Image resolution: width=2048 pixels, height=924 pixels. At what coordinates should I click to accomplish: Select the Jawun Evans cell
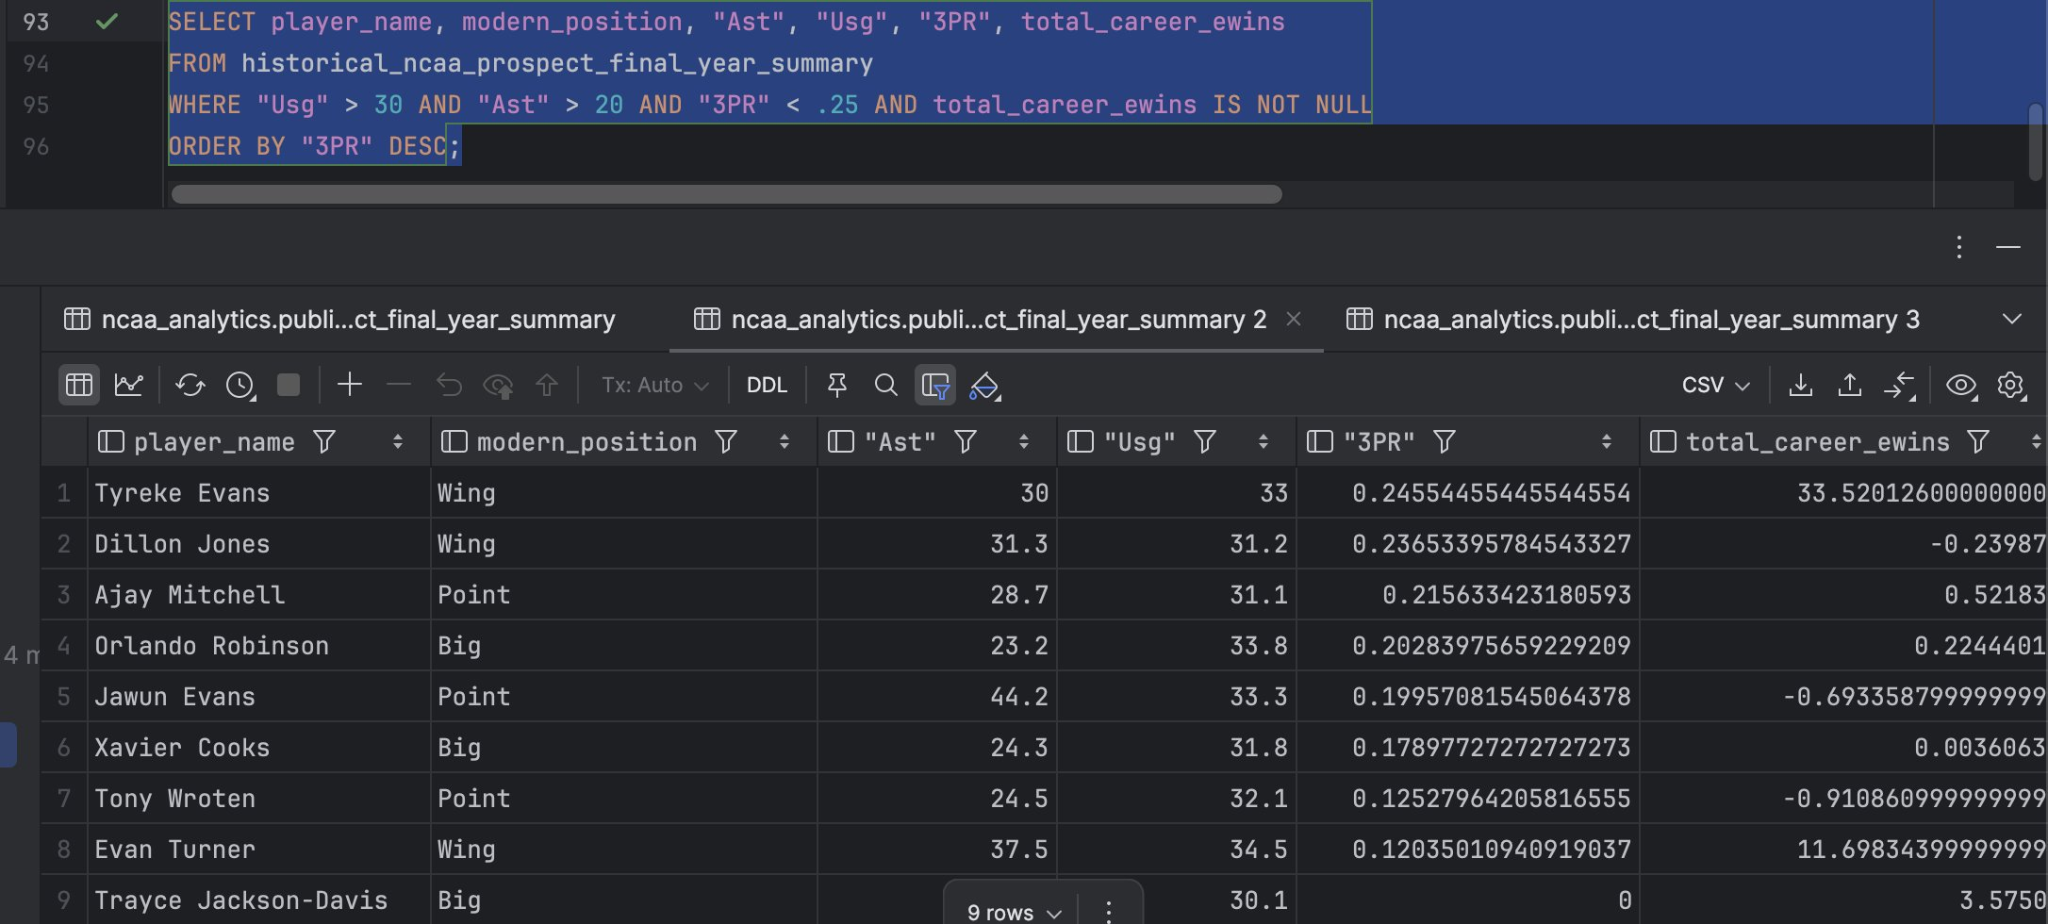tap(259, 697)
